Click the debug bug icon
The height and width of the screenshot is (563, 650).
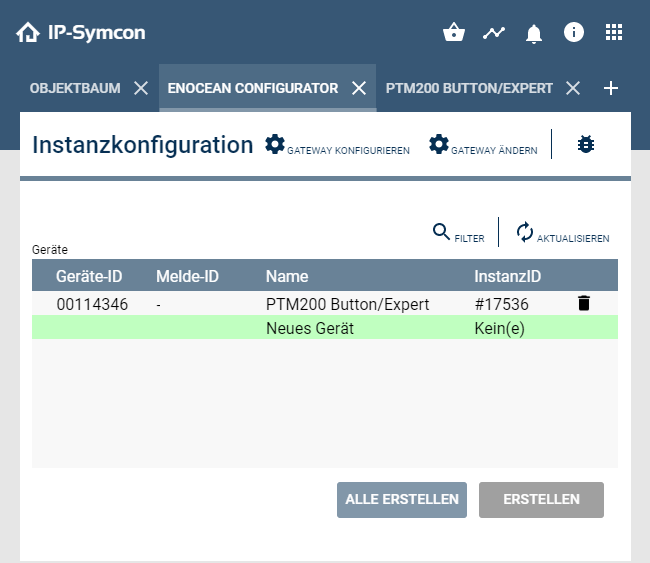tap(586, 145)
